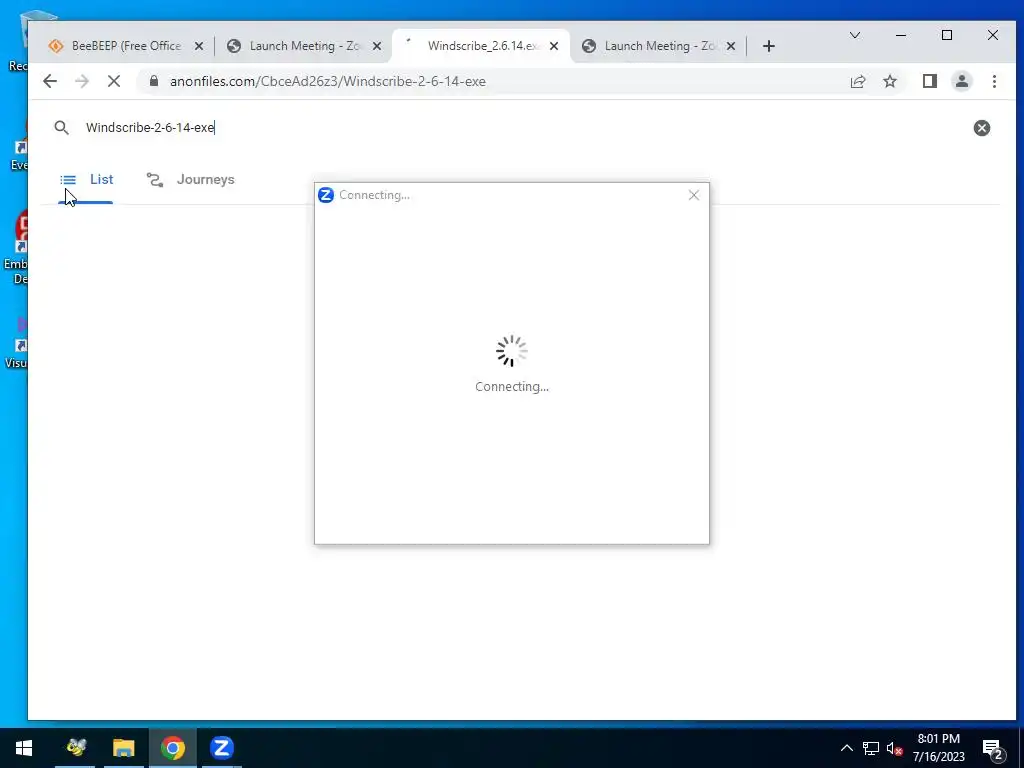
Task: Click Chrome taskbar icon
Action: [172, 748]
